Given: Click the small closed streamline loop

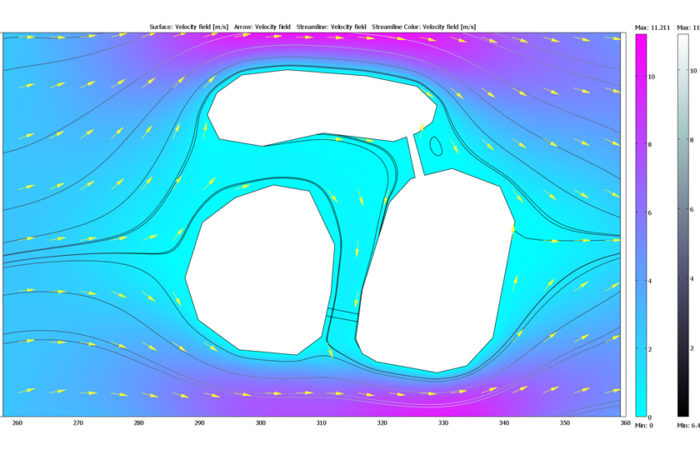Looking at the screenshot, I should tap(436, 145).
